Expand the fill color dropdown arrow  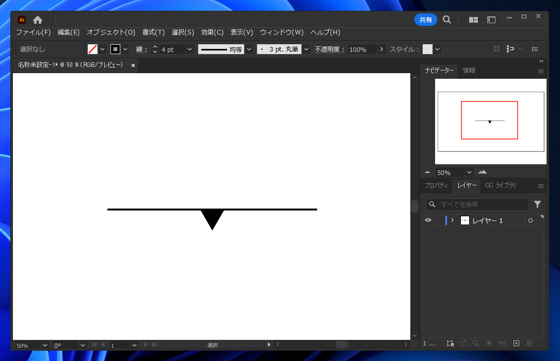pos(102,49)
